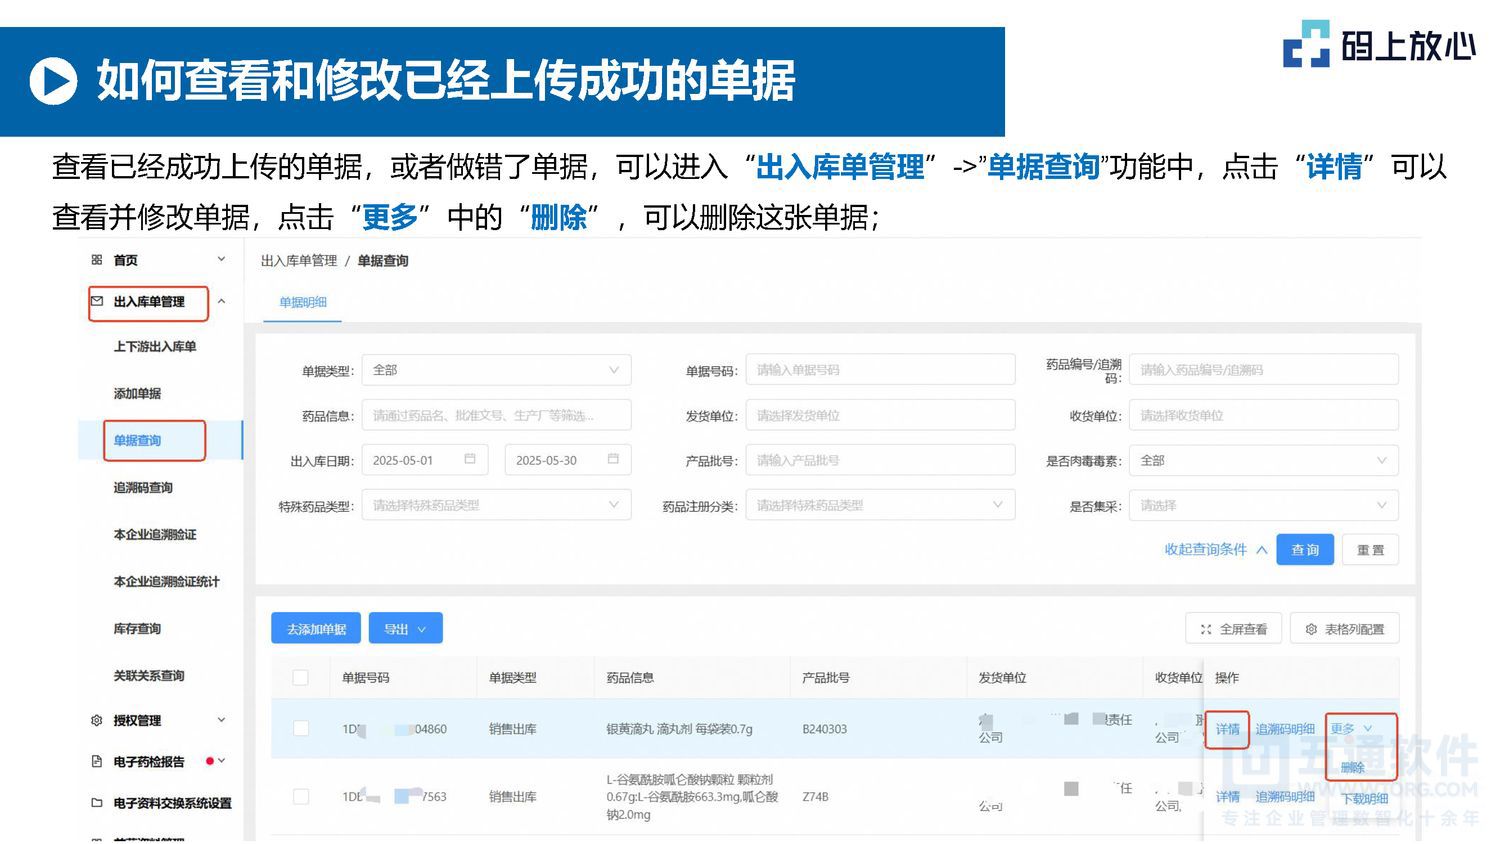The width and height of the screenshot is (1500, 844).
Task: Check the row for 银黄滴丸 order
Action: (301, 728)
